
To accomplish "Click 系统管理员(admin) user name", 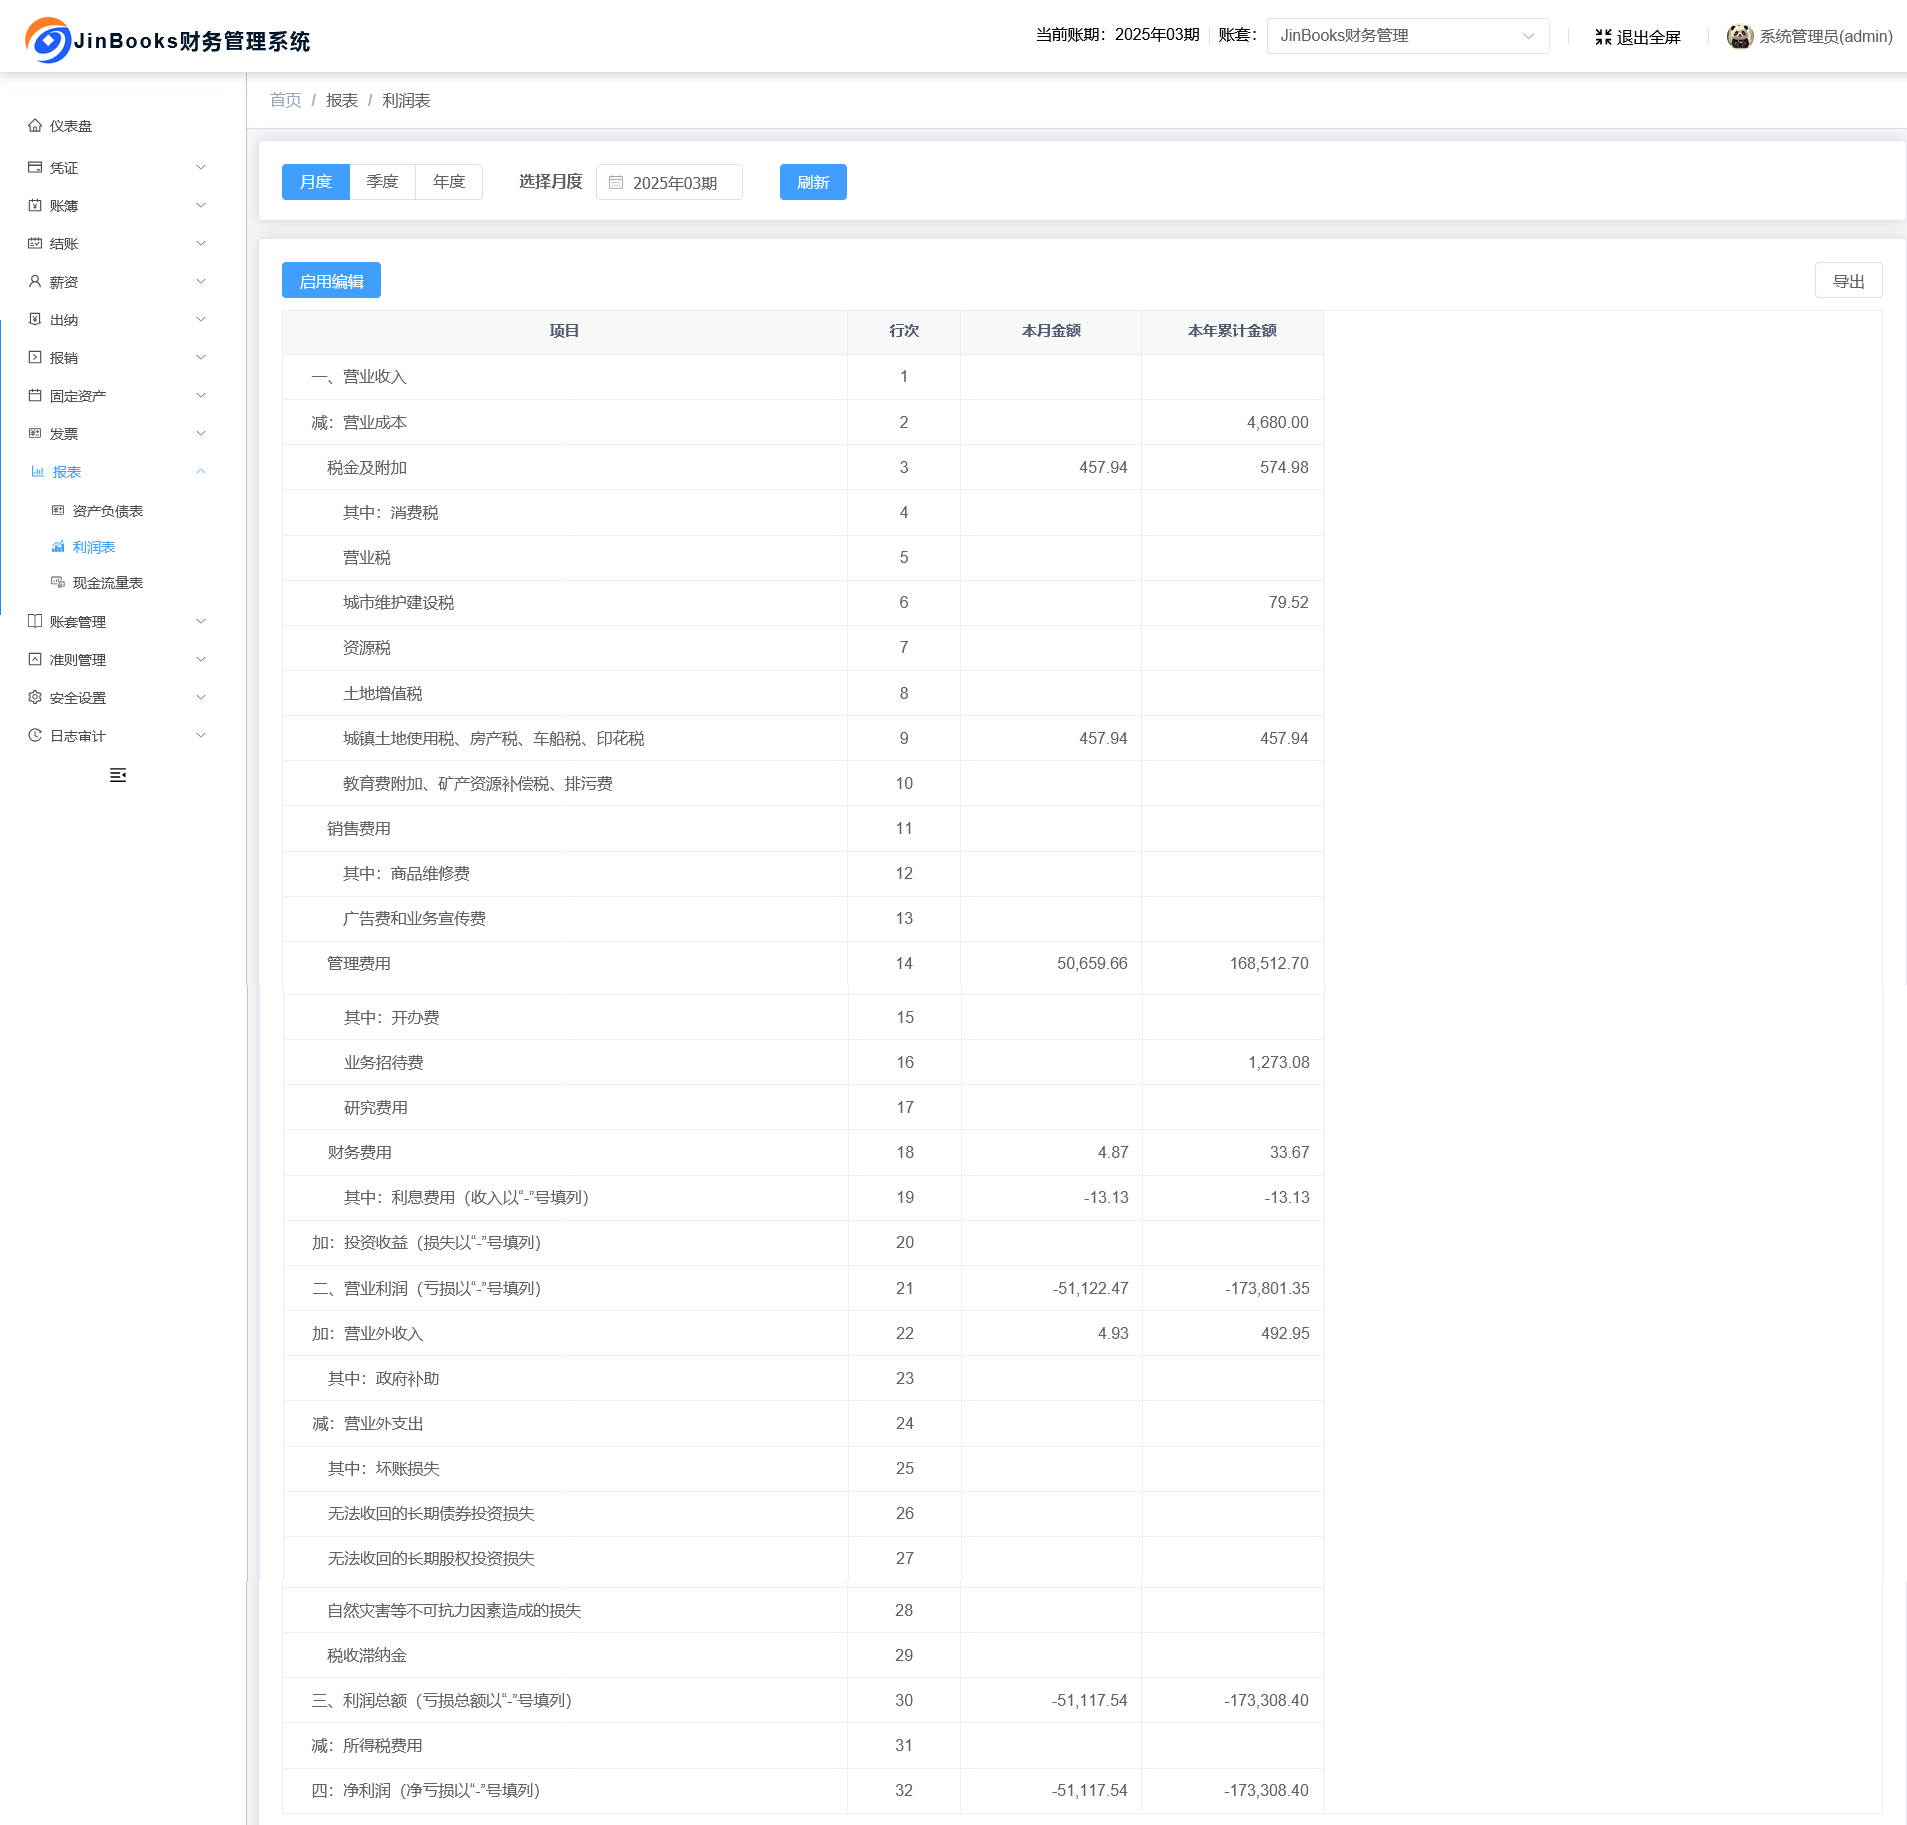I will pos(1826,36).
